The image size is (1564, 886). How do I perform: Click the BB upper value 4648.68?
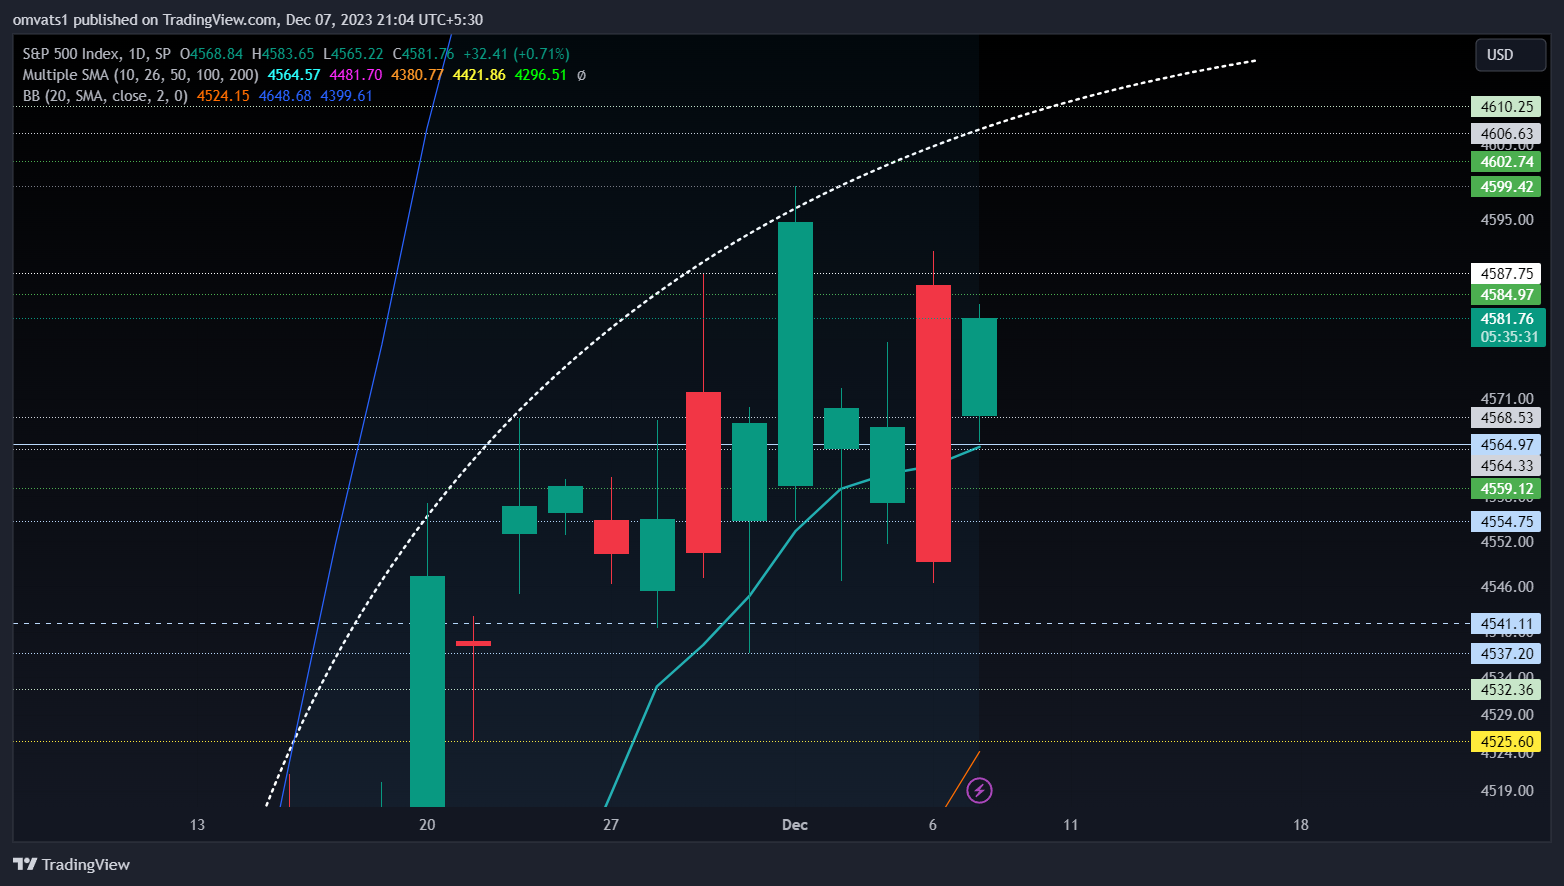(285, 96)
